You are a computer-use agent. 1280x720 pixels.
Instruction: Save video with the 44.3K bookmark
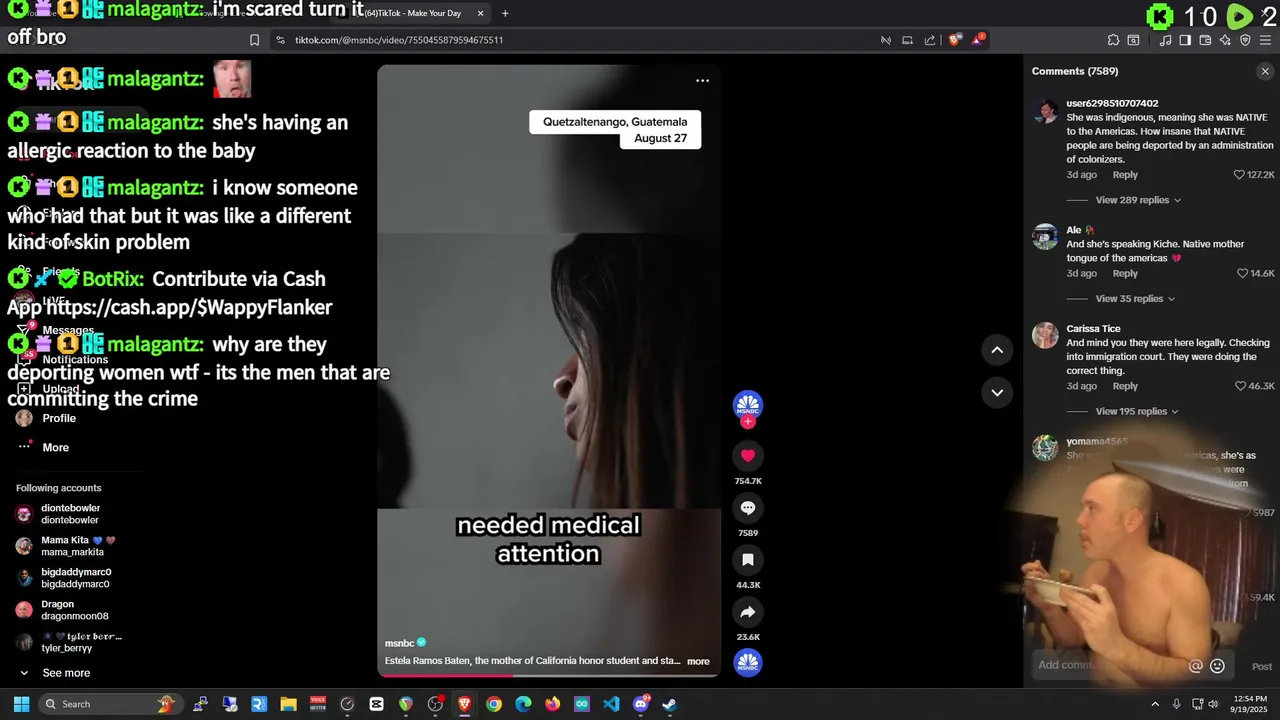coord(747,560)
